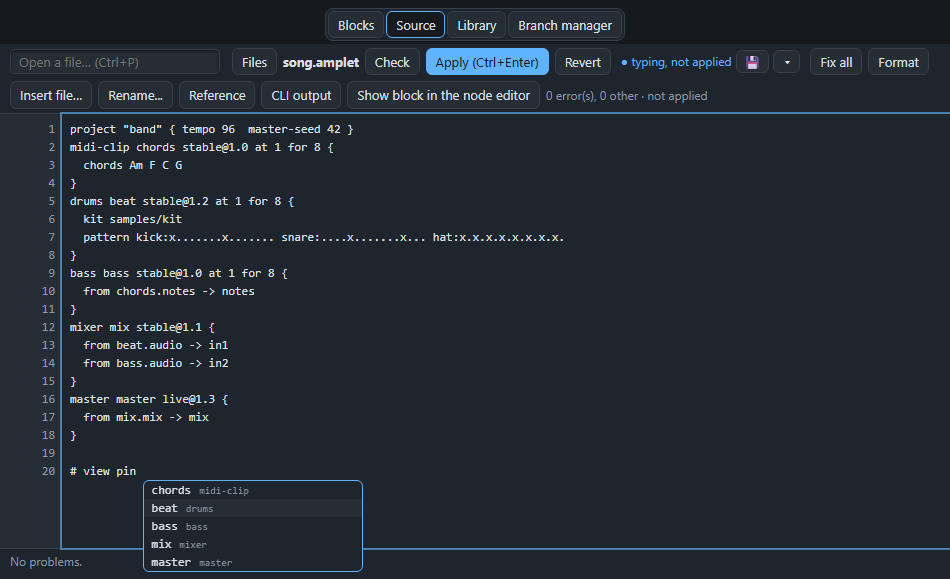This screenshot has height=579, width=950.
Task: Click the '0 error(s), 0 other' status
Action: (x=626, y=96)
